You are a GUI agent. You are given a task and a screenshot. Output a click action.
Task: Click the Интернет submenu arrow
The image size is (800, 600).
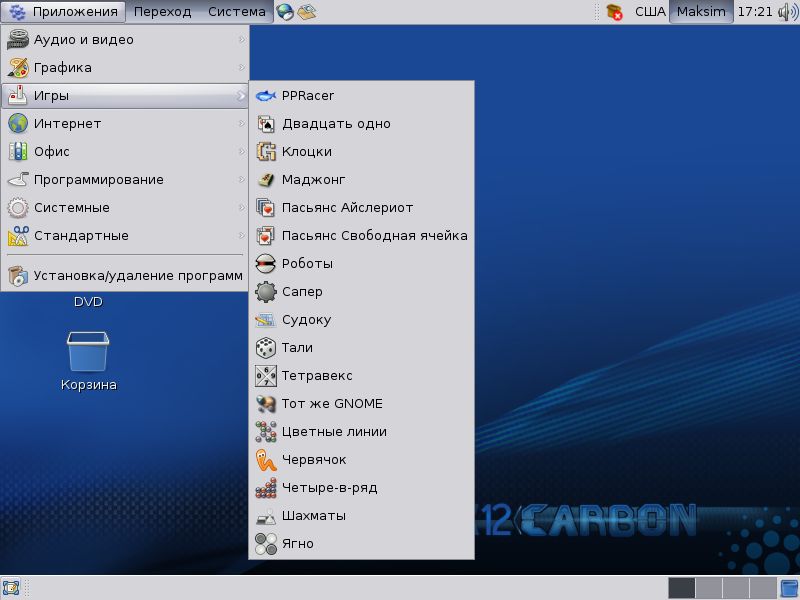241,123
